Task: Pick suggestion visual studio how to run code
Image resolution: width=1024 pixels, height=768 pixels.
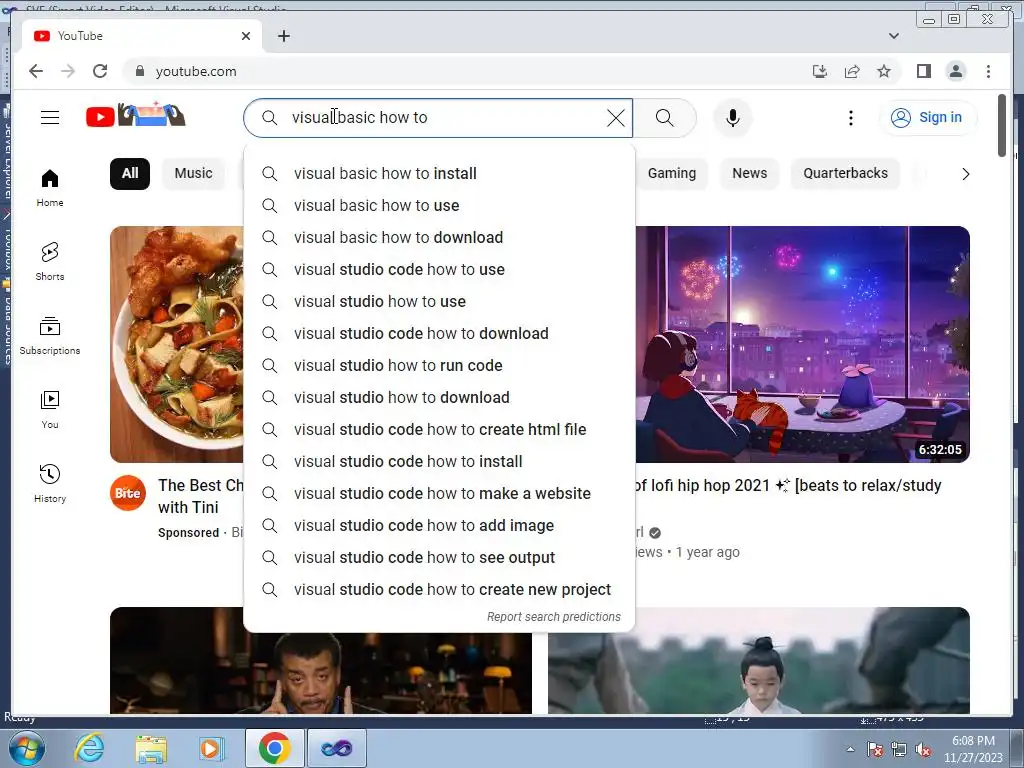Action: (x=439, y=366)
